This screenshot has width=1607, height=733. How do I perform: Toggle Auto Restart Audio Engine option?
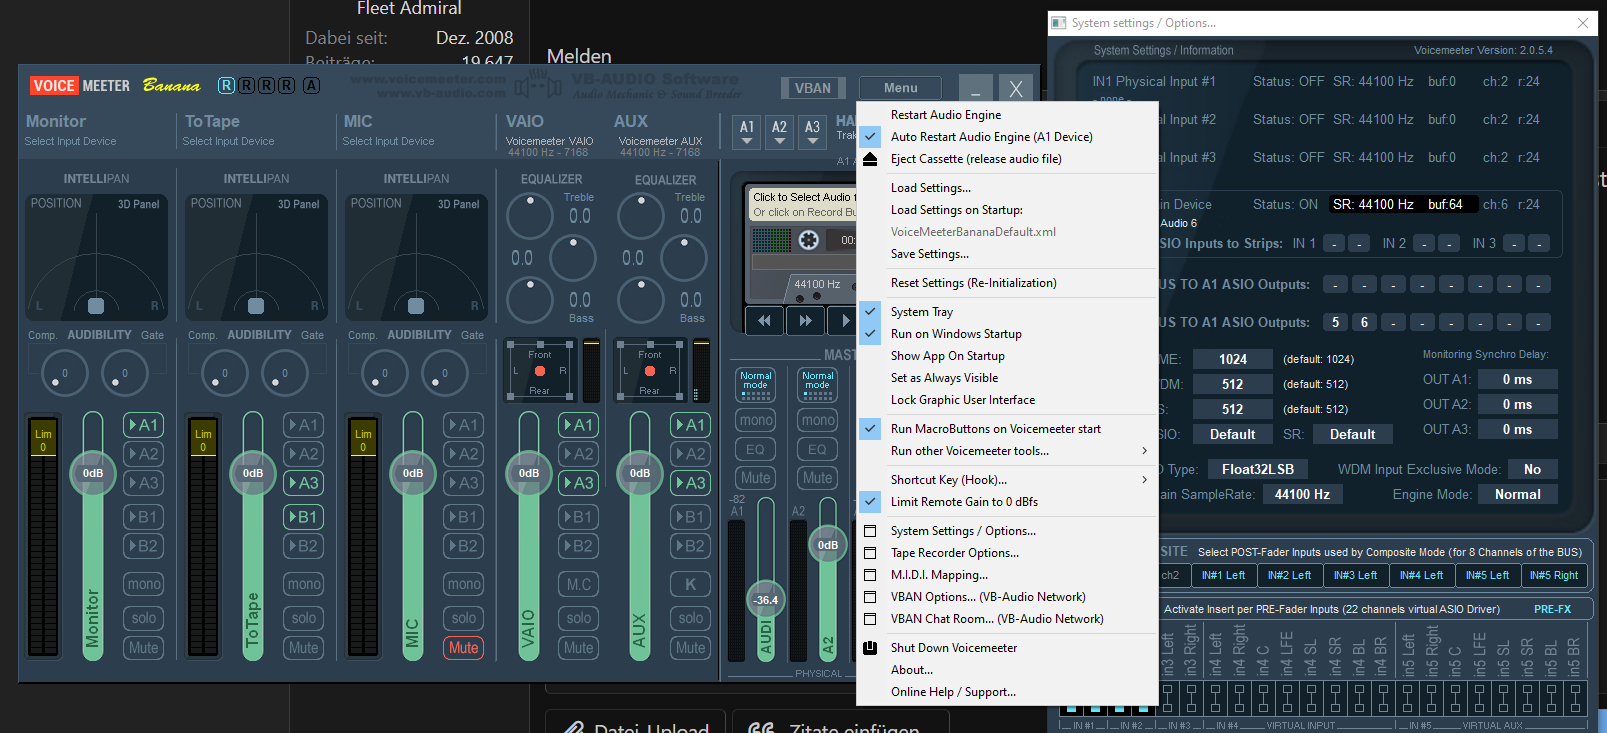[x=1007, y=137]
